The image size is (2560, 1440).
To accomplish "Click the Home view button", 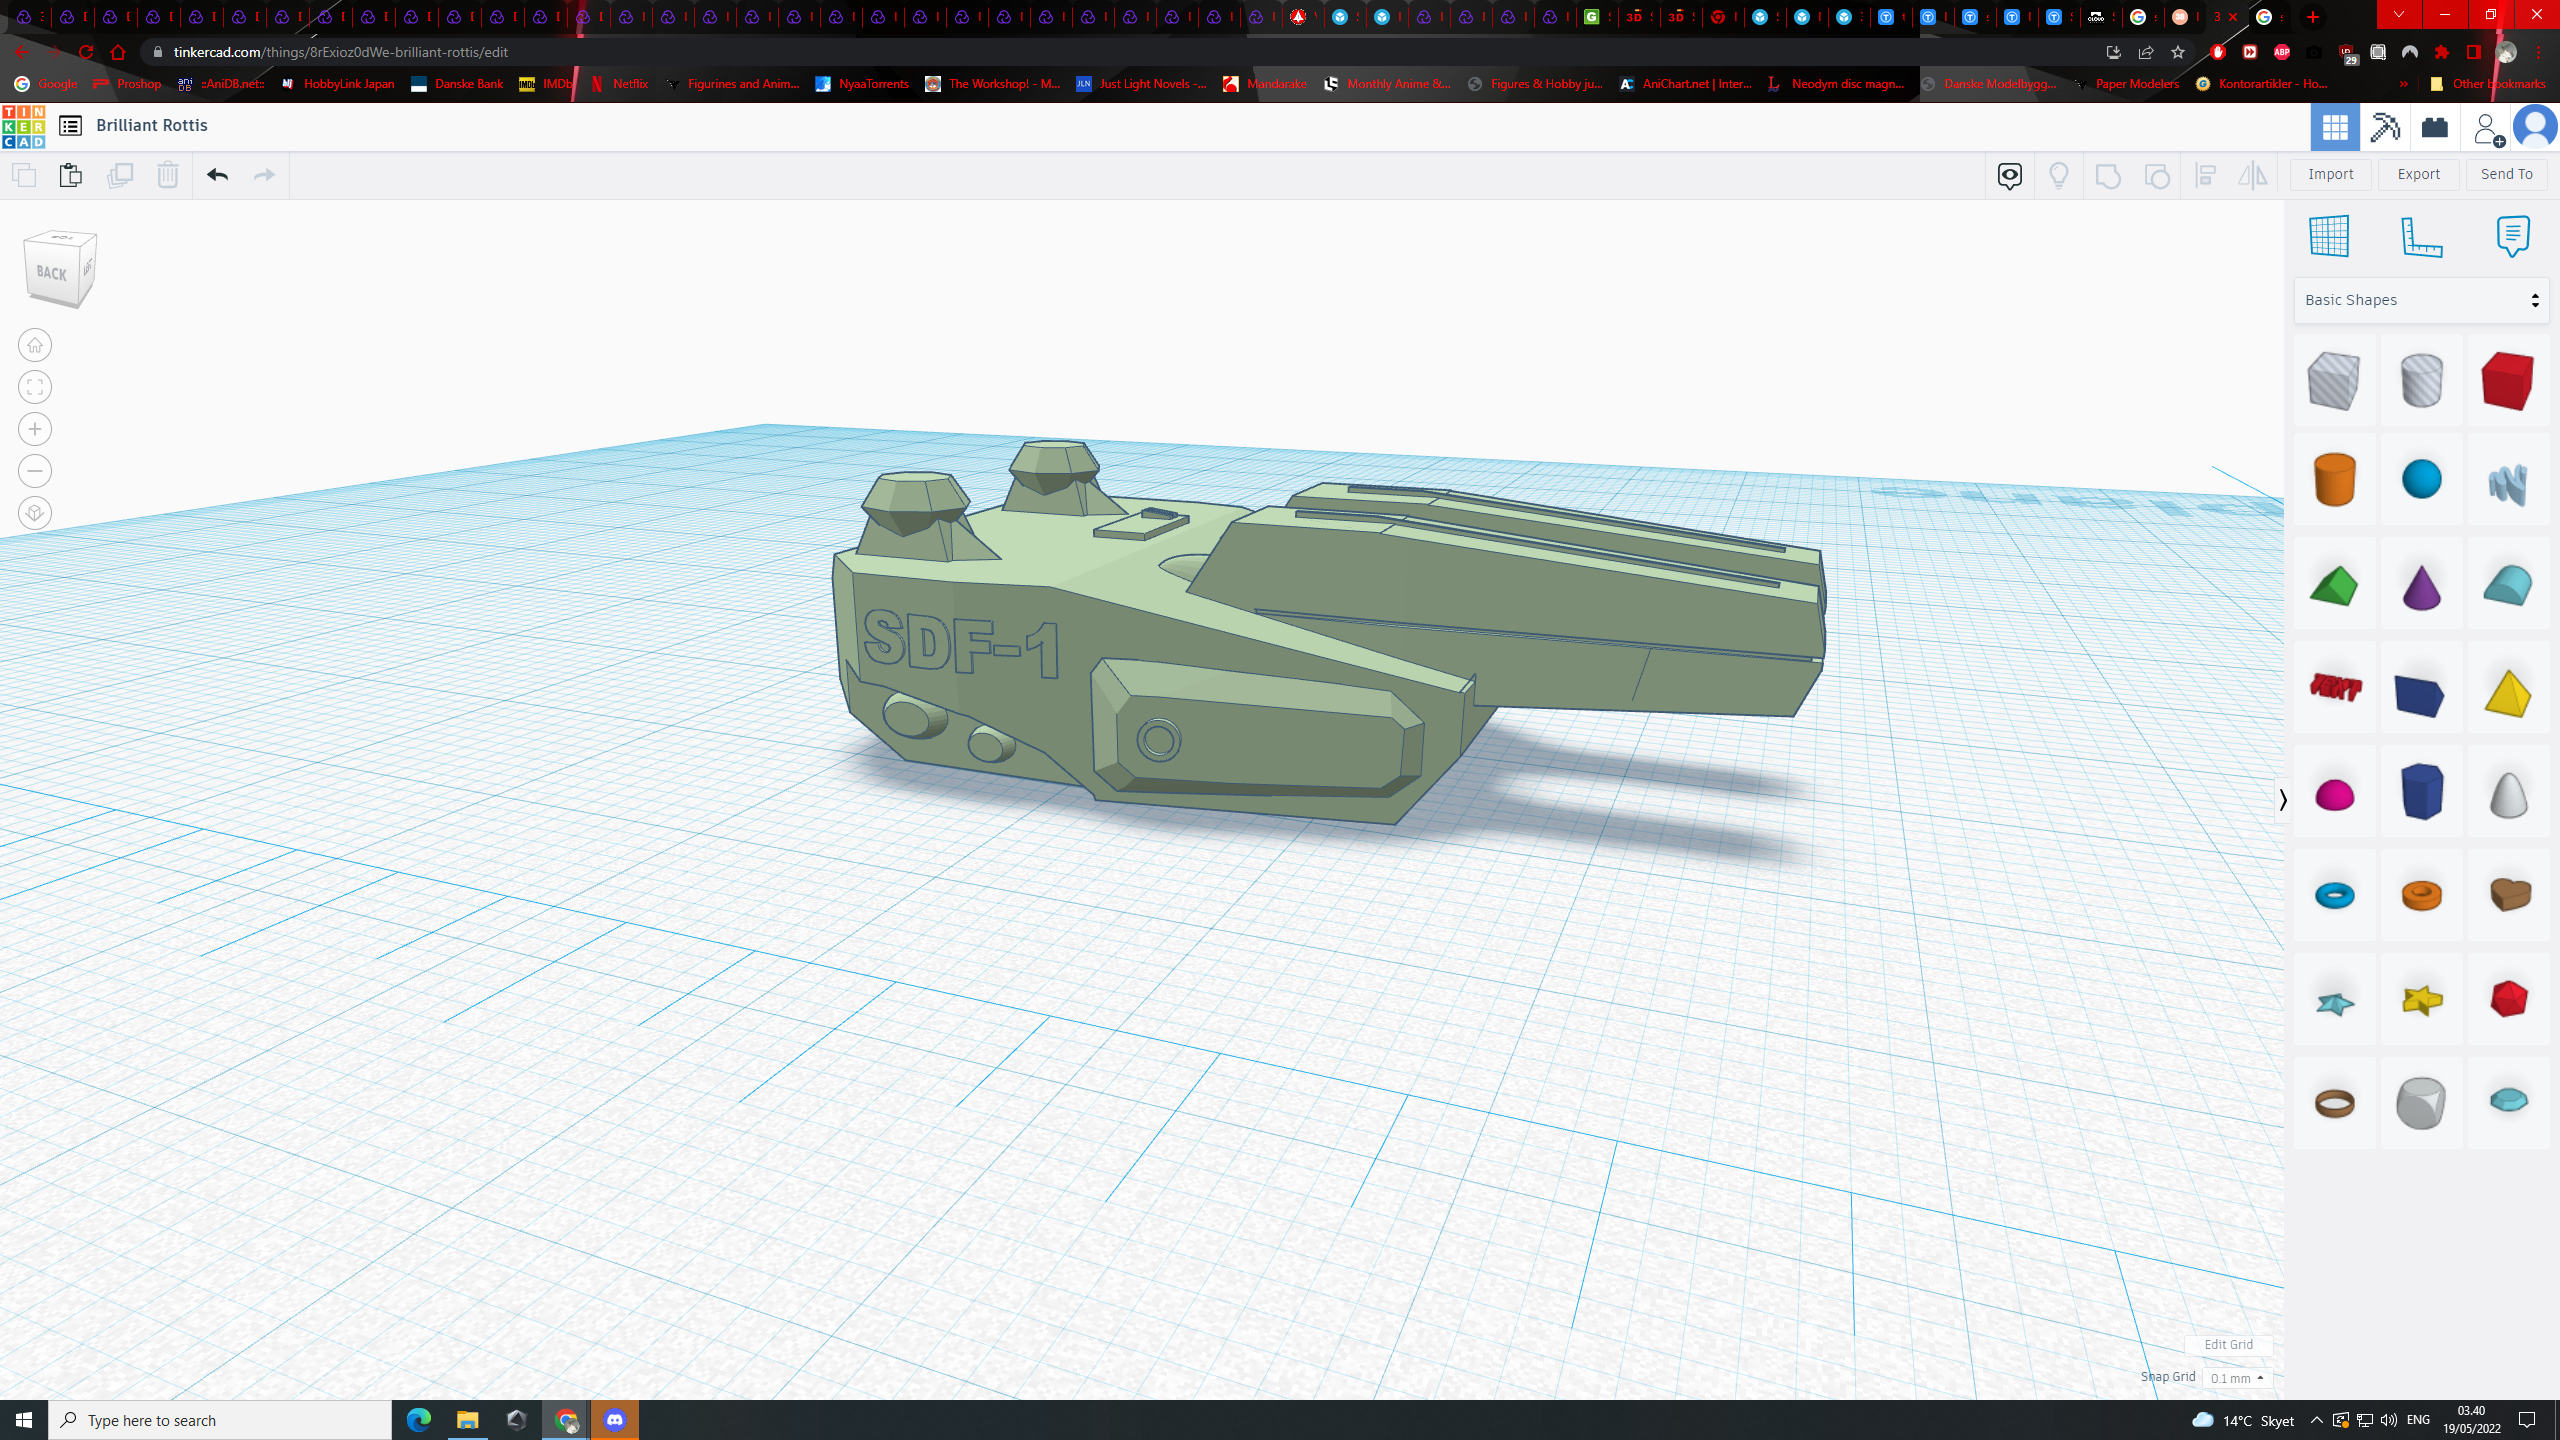I will (x=35, y=345).
